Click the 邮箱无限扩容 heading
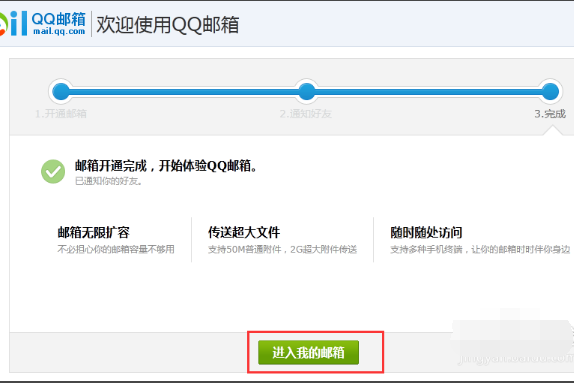Image resolution: width=574 pixels, height=383 pixels. click(94, 233)
